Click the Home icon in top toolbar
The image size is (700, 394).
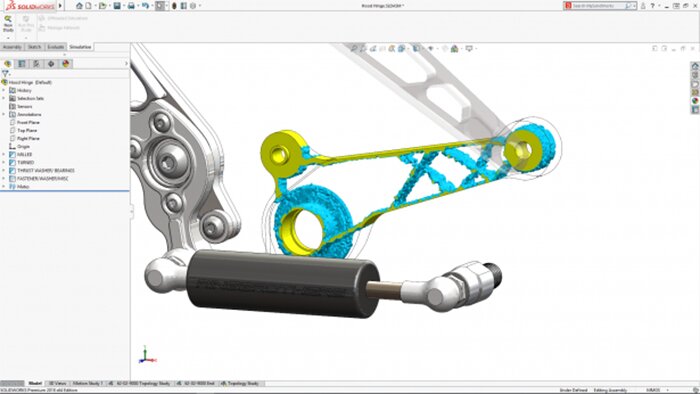[x=79, y=6]
